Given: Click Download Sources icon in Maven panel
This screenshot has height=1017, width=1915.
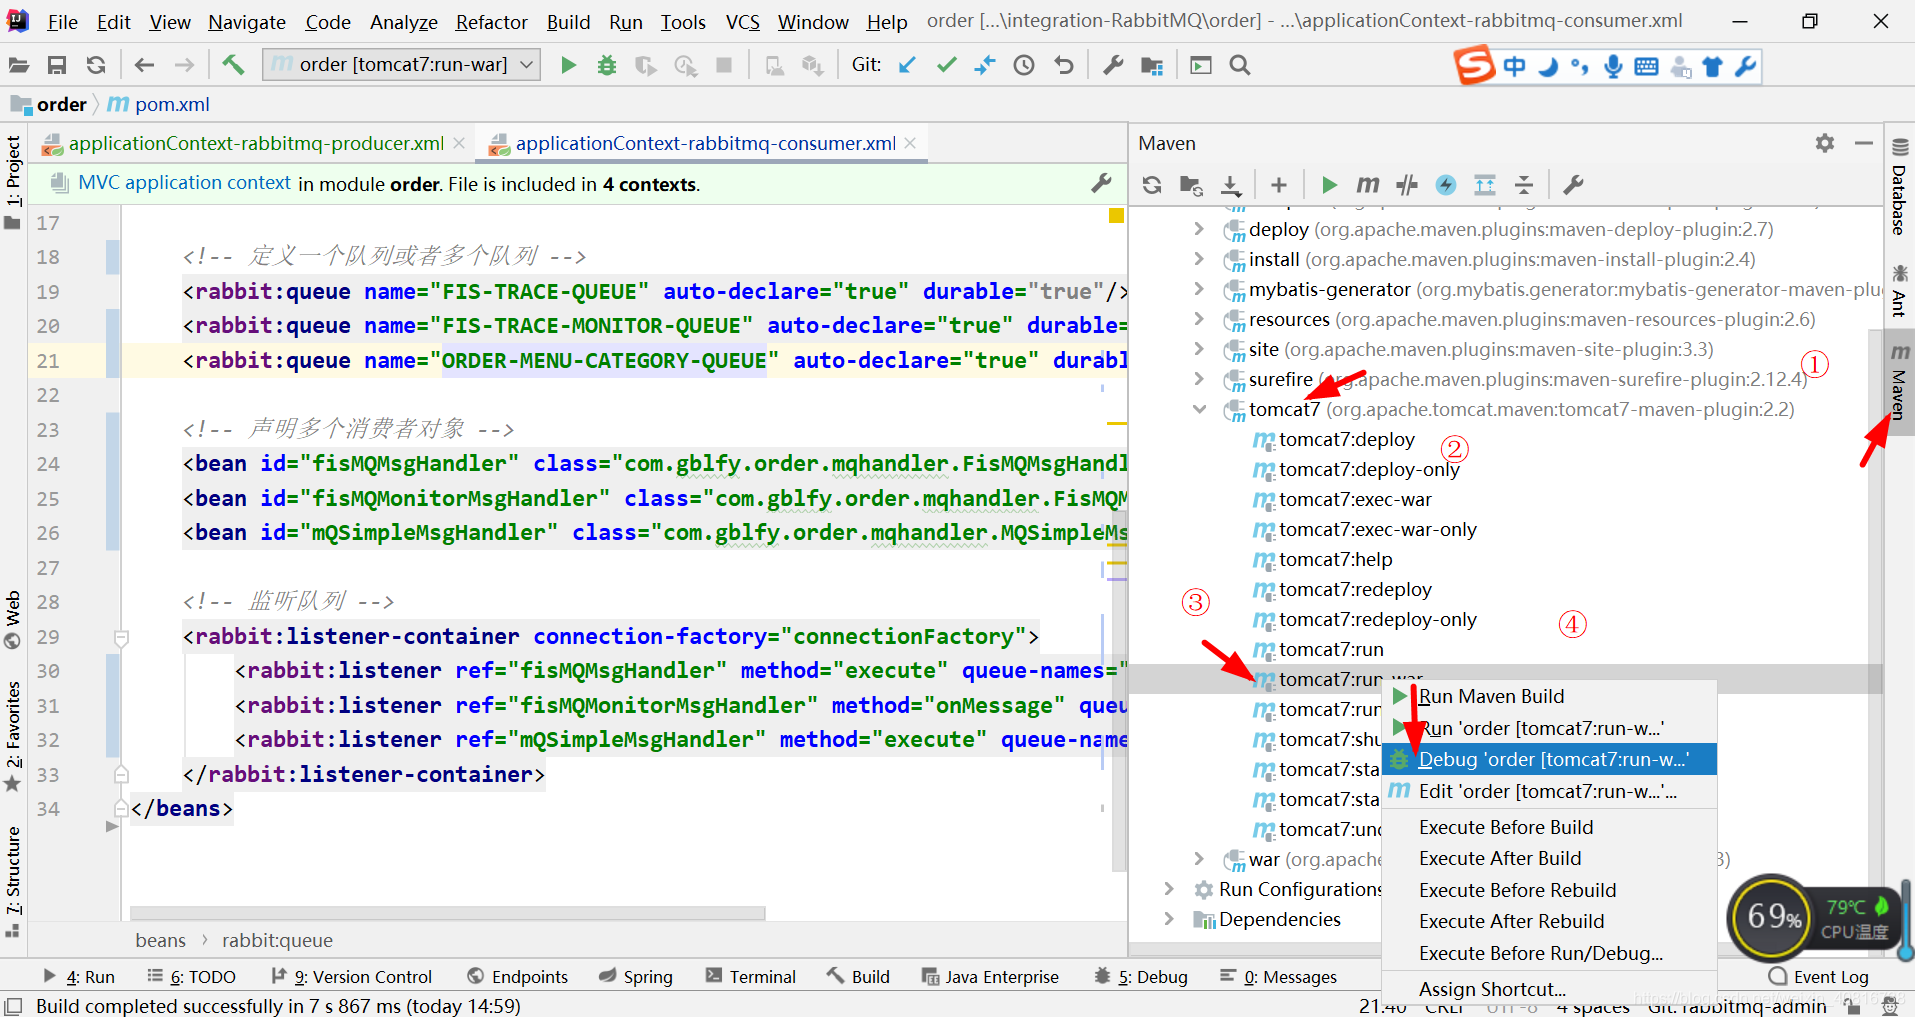Looking at the screenshot, I should 1231,185.
